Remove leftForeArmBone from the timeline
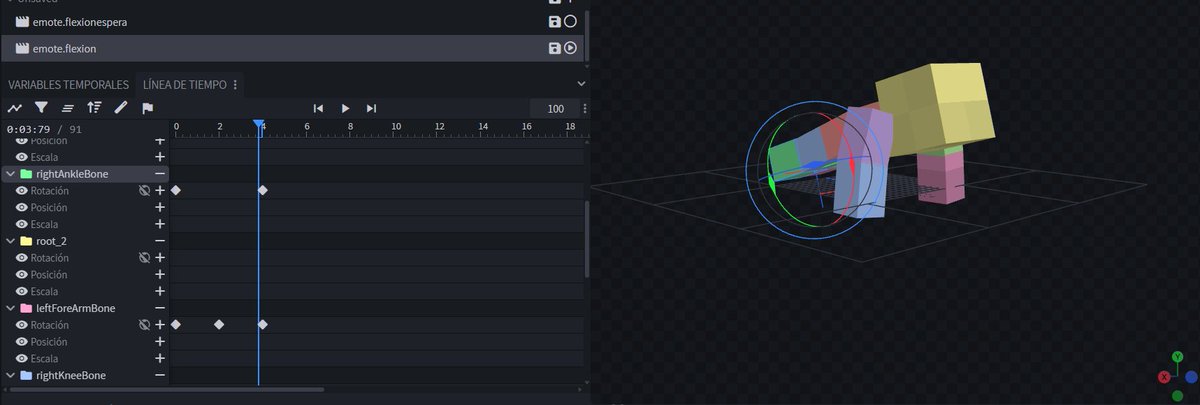This screenshot has width=1200, height=405. [x=160, y=308]
